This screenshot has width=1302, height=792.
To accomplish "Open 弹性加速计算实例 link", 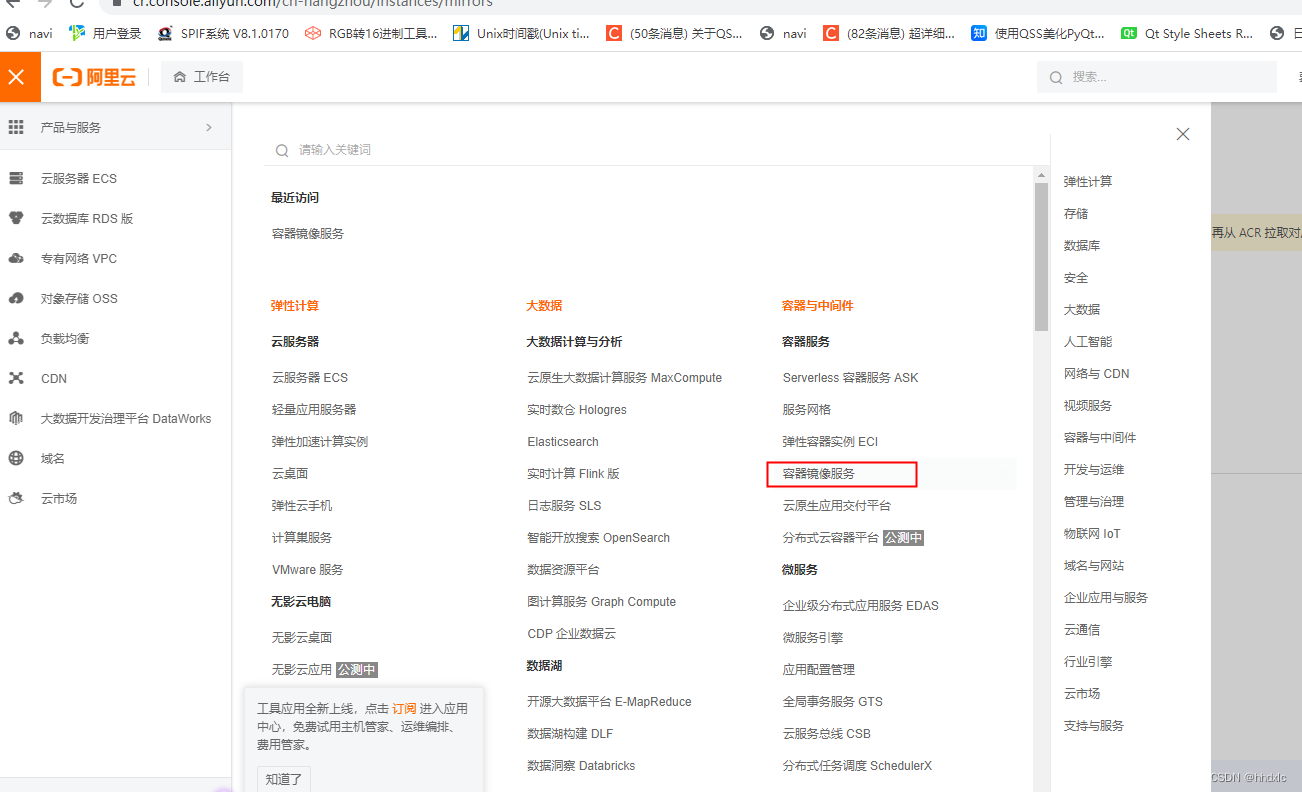I will pos(320,442).
